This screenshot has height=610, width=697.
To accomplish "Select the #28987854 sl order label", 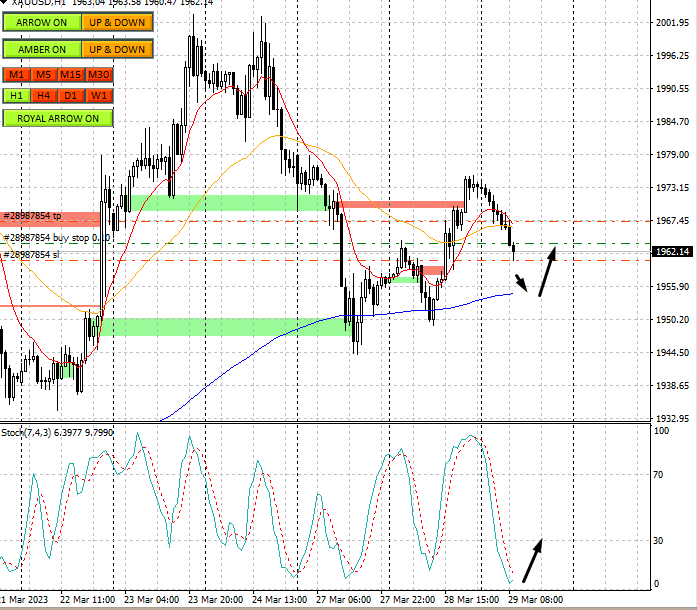I will pos(31,255).
